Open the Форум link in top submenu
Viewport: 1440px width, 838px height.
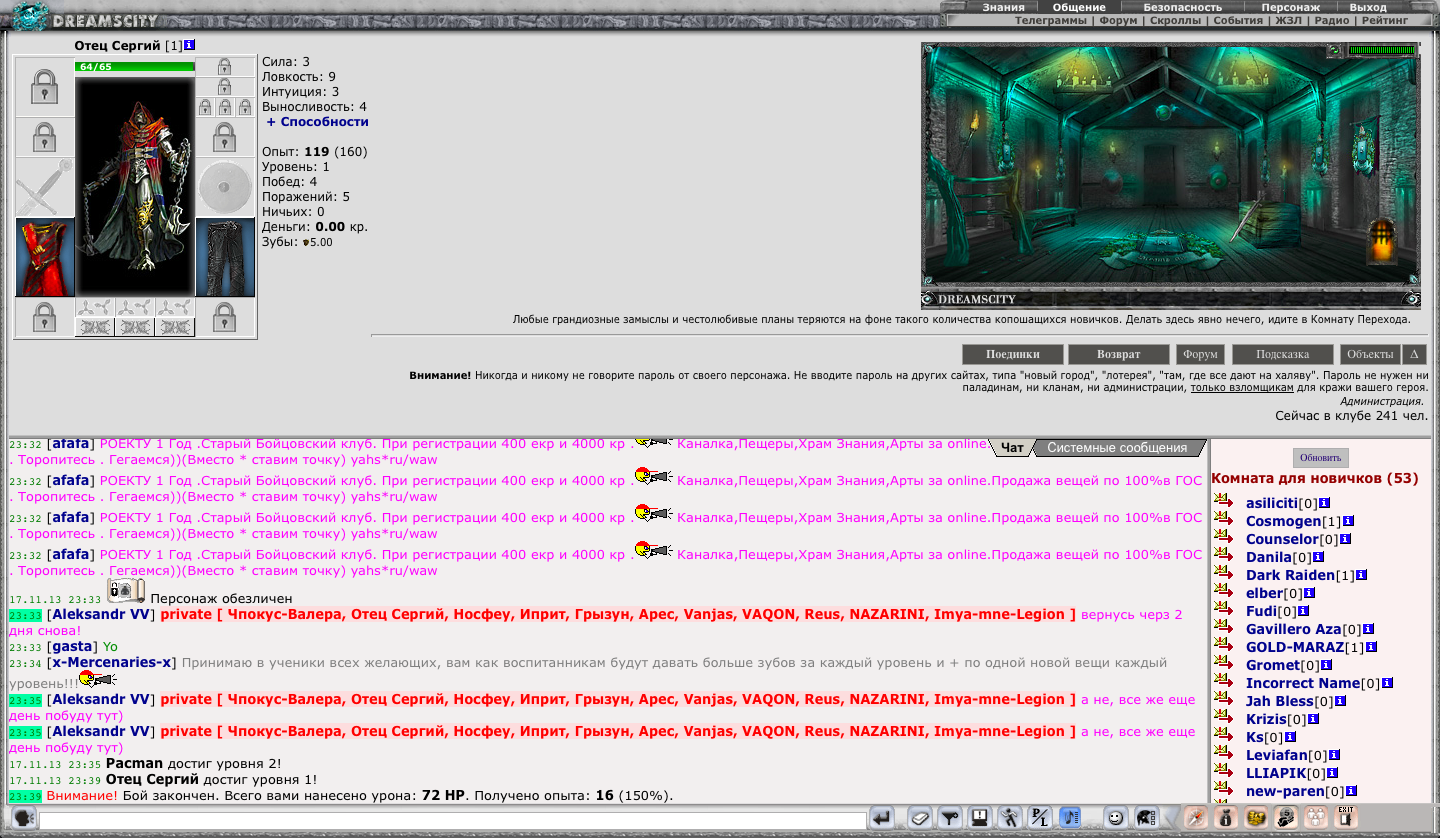tap(1120, 20)
